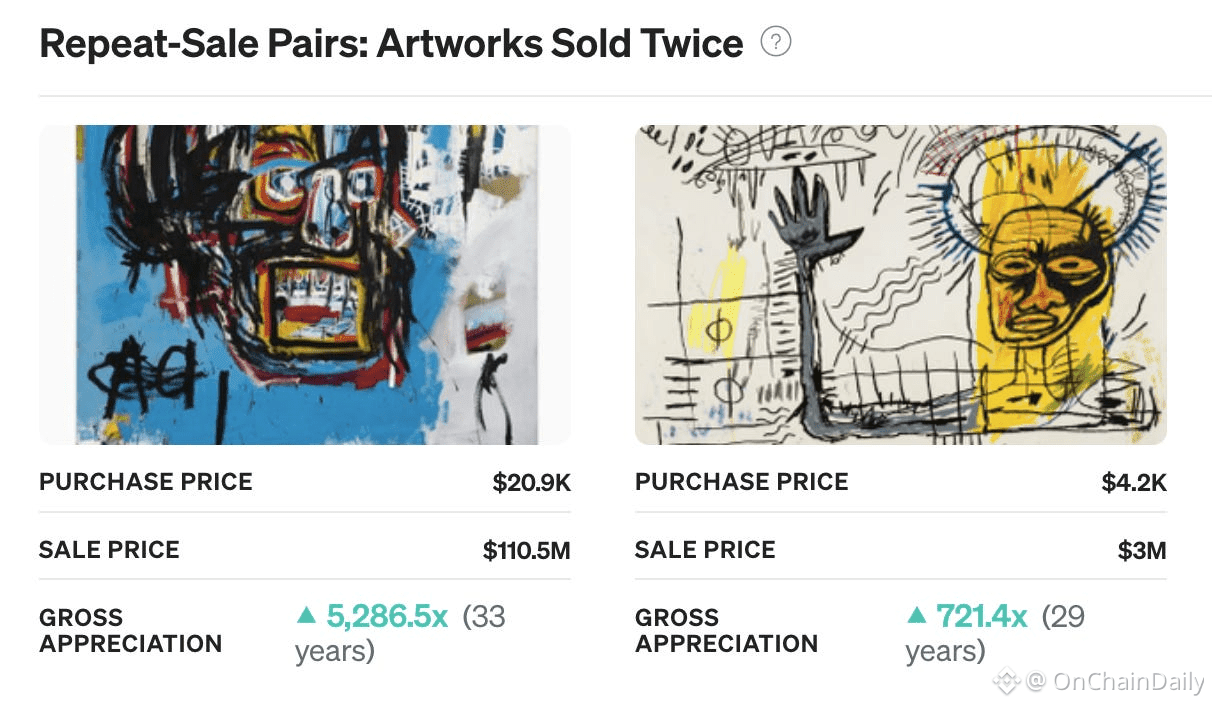Image resolution: width=1212 pixels, height=706 pixels.
Task: Click the help question mark icon
Action: point(776,42)
